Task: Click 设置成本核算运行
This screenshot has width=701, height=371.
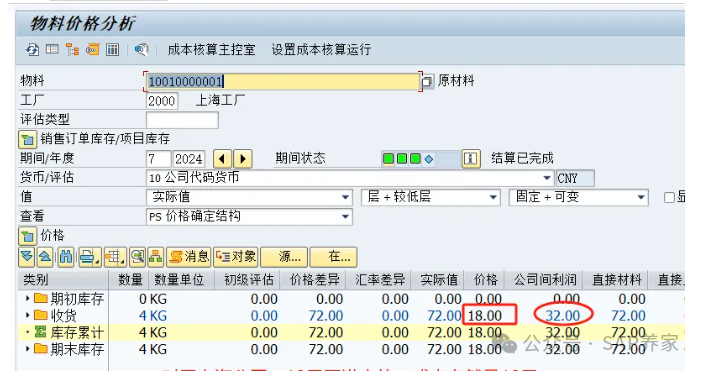Action: (321, 50)
